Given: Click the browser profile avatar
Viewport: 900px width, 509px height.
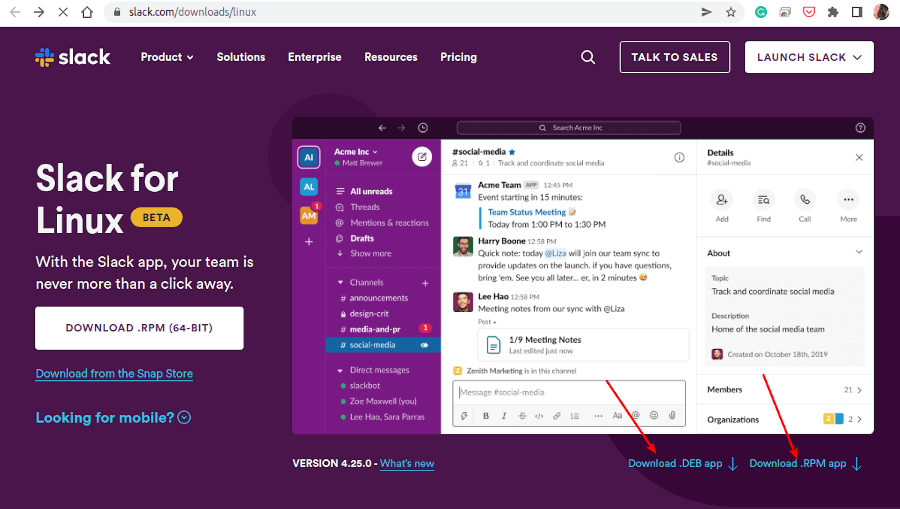Looking at the screenshot, I should click(x=881, y=12).
